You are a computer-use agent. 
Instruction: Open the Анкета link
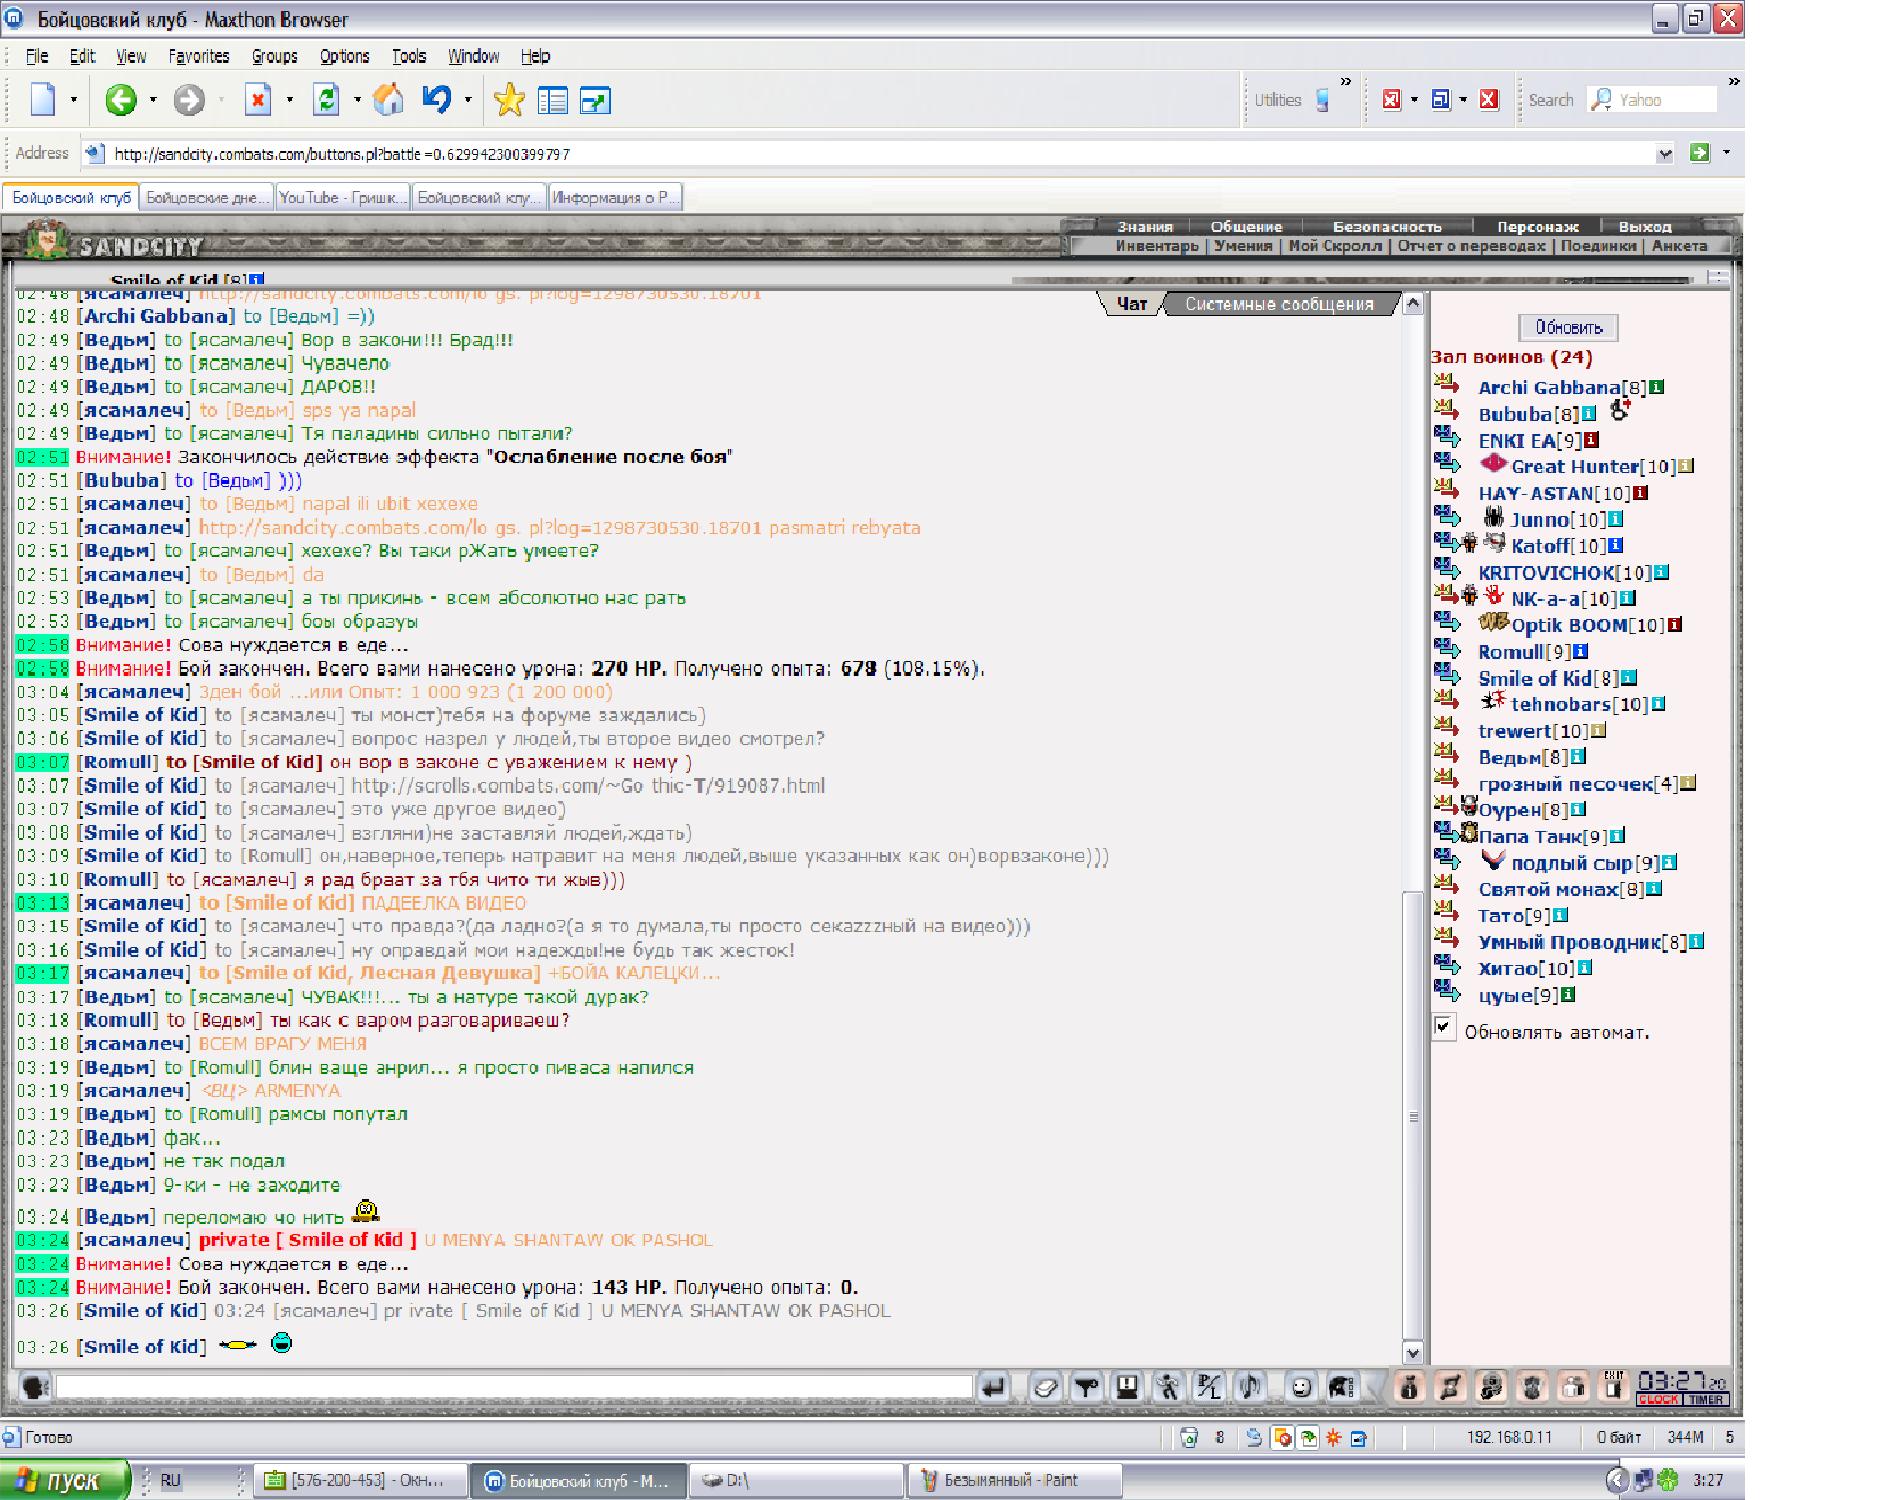tap(1679, 246)
